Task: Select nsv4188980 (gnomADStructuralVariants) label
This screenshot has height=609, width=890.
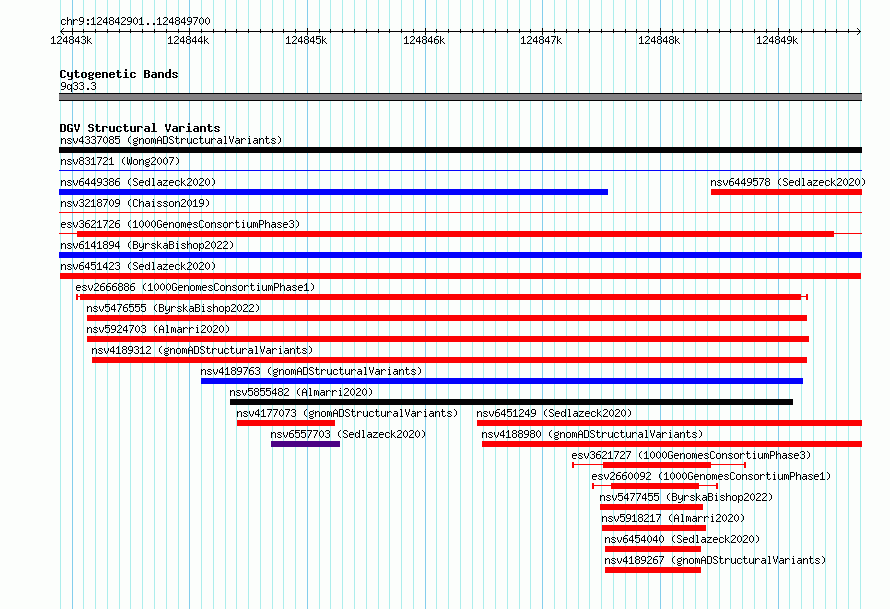Action: [592, 434]
